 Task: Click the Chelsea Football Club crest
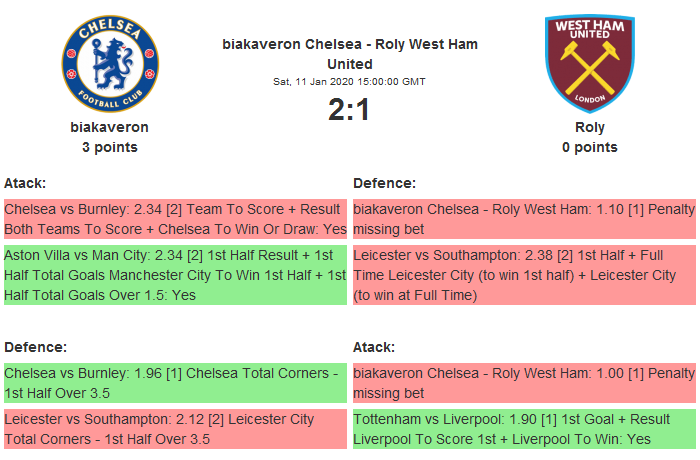point(110,64)
